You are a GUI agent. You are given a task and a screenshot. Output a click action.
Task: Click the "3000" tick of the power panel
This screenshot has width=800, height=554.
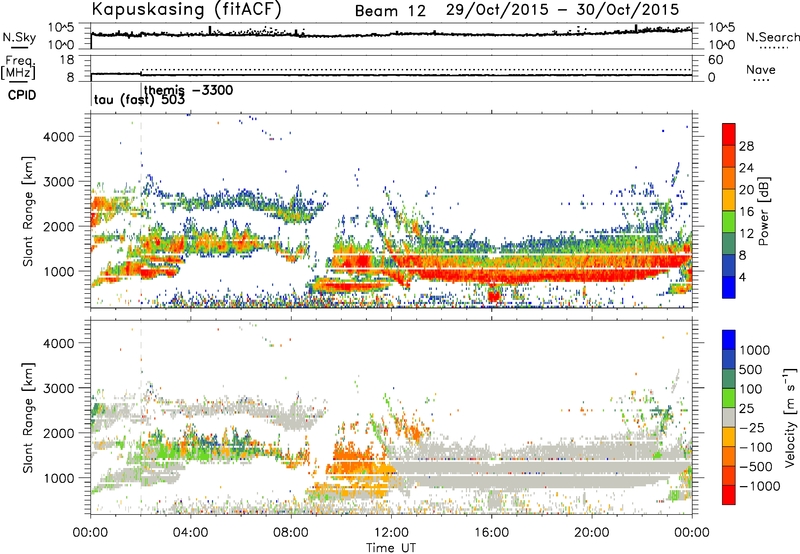click(59, 181)
